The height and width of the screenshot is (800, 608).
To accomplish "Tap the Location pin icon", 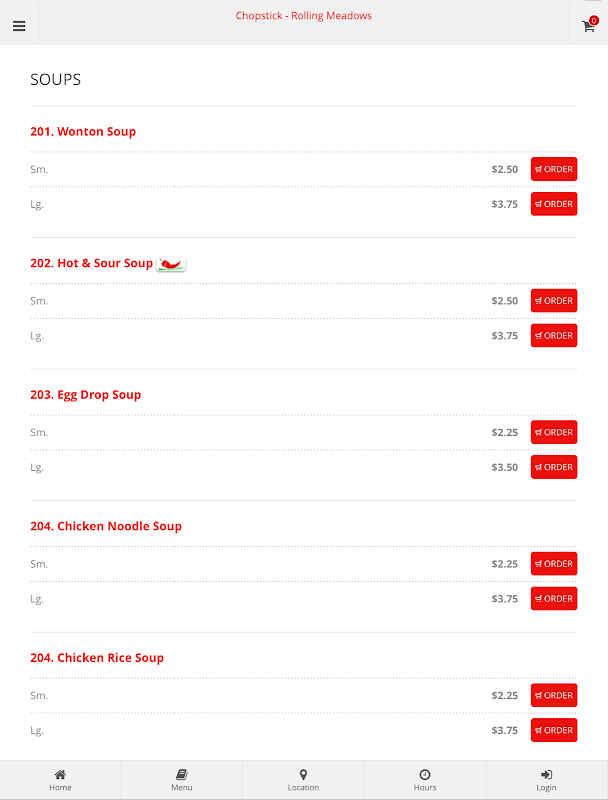I will point(303,774).
